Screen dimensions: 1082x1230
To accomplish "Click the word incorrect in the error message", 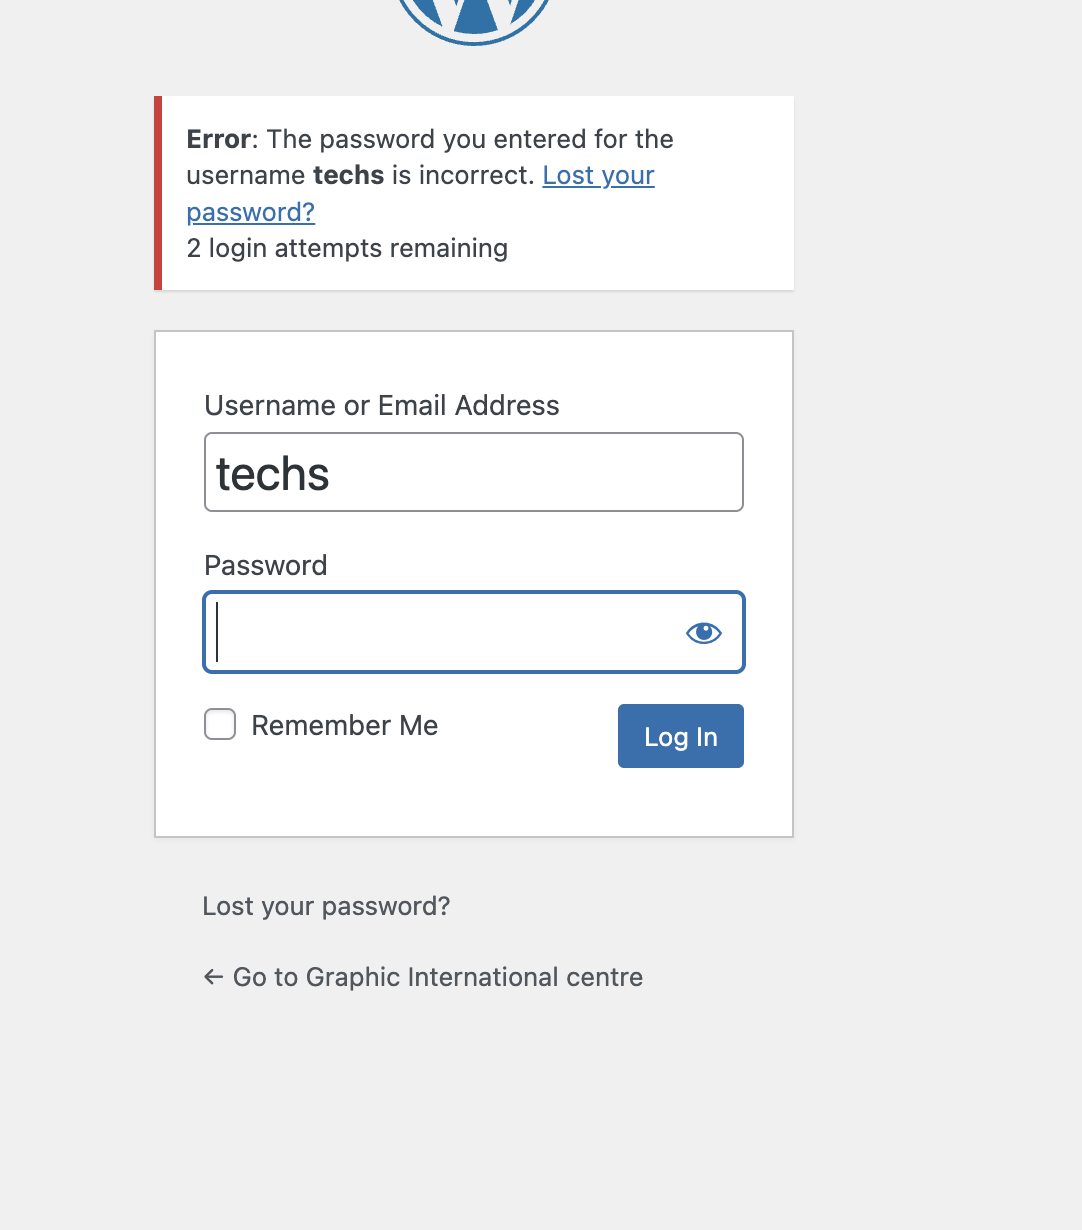I will click(475, 176).
